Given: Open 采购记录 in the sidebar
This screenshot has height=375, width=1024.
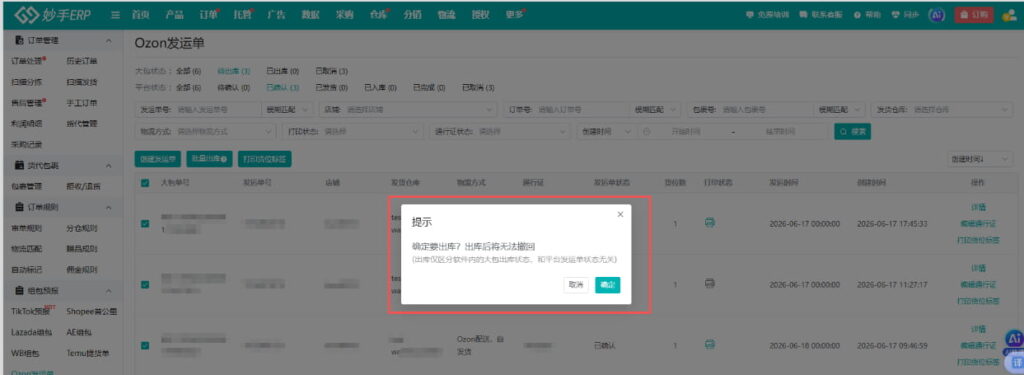Looking at the screenshot, I should pyautogui.click(x=26, y=144).
